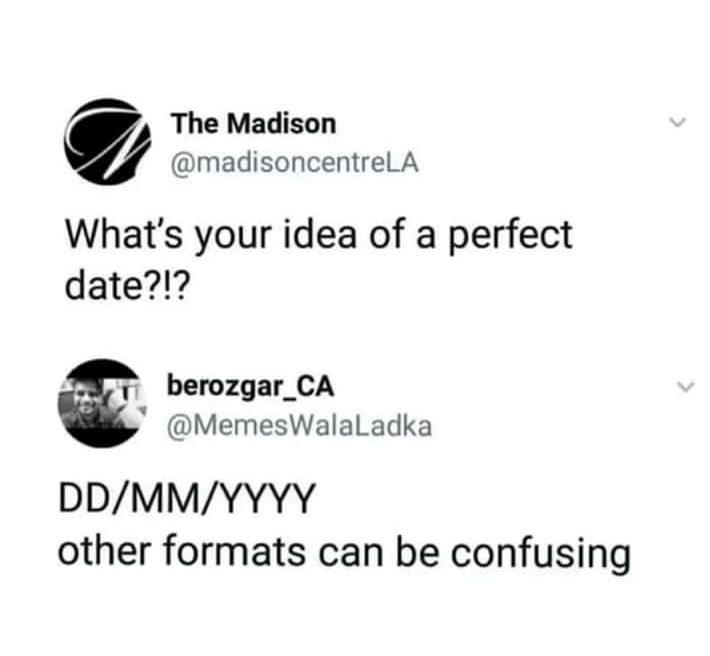Click "other formats can be confusing" text
The image size is (710, 656).
(x=344, y=552)
